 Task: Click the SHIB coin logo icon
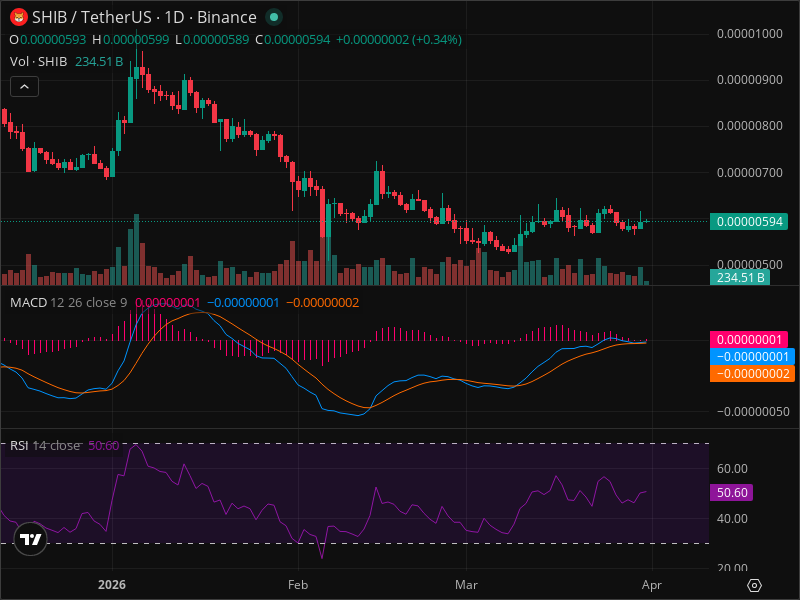tap(19, 17)
